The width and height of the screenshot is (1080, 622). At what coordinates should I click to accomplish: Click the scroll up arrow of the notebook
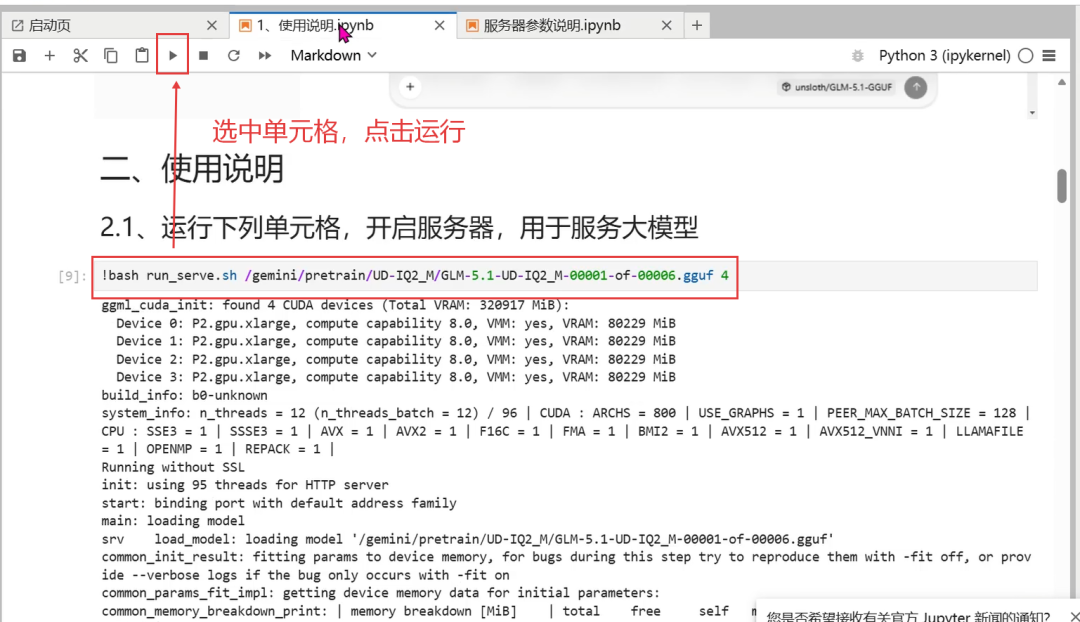[x=1061, y=83]
